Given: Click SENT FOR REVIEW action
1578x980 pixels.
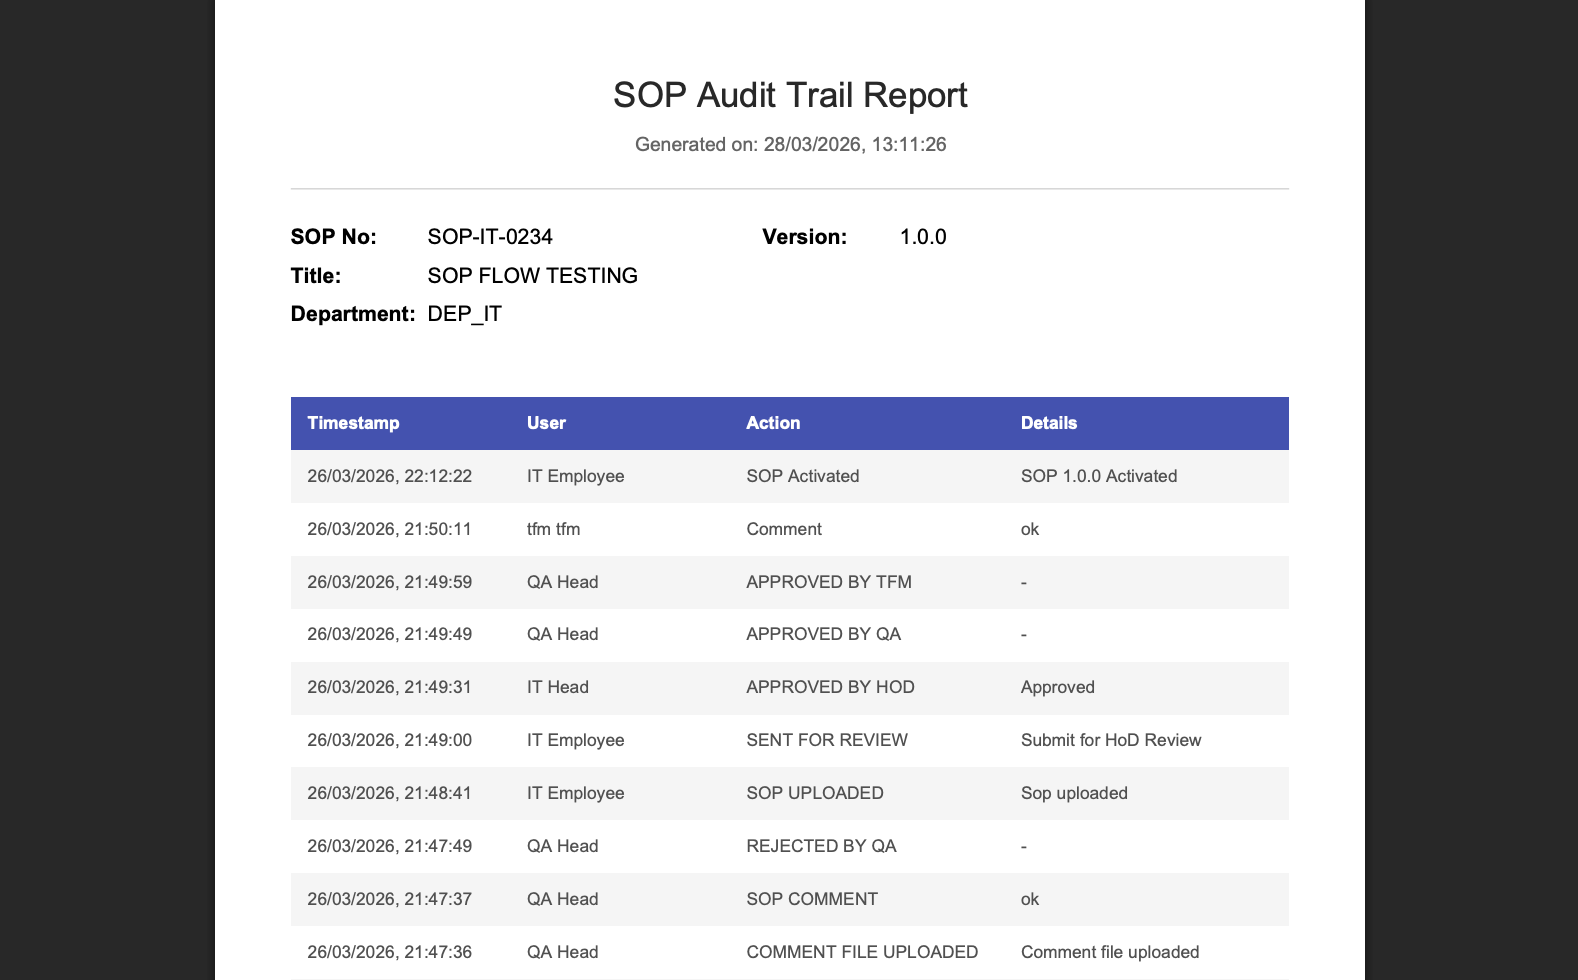Looking at the screenshot, I should (827, 740).
